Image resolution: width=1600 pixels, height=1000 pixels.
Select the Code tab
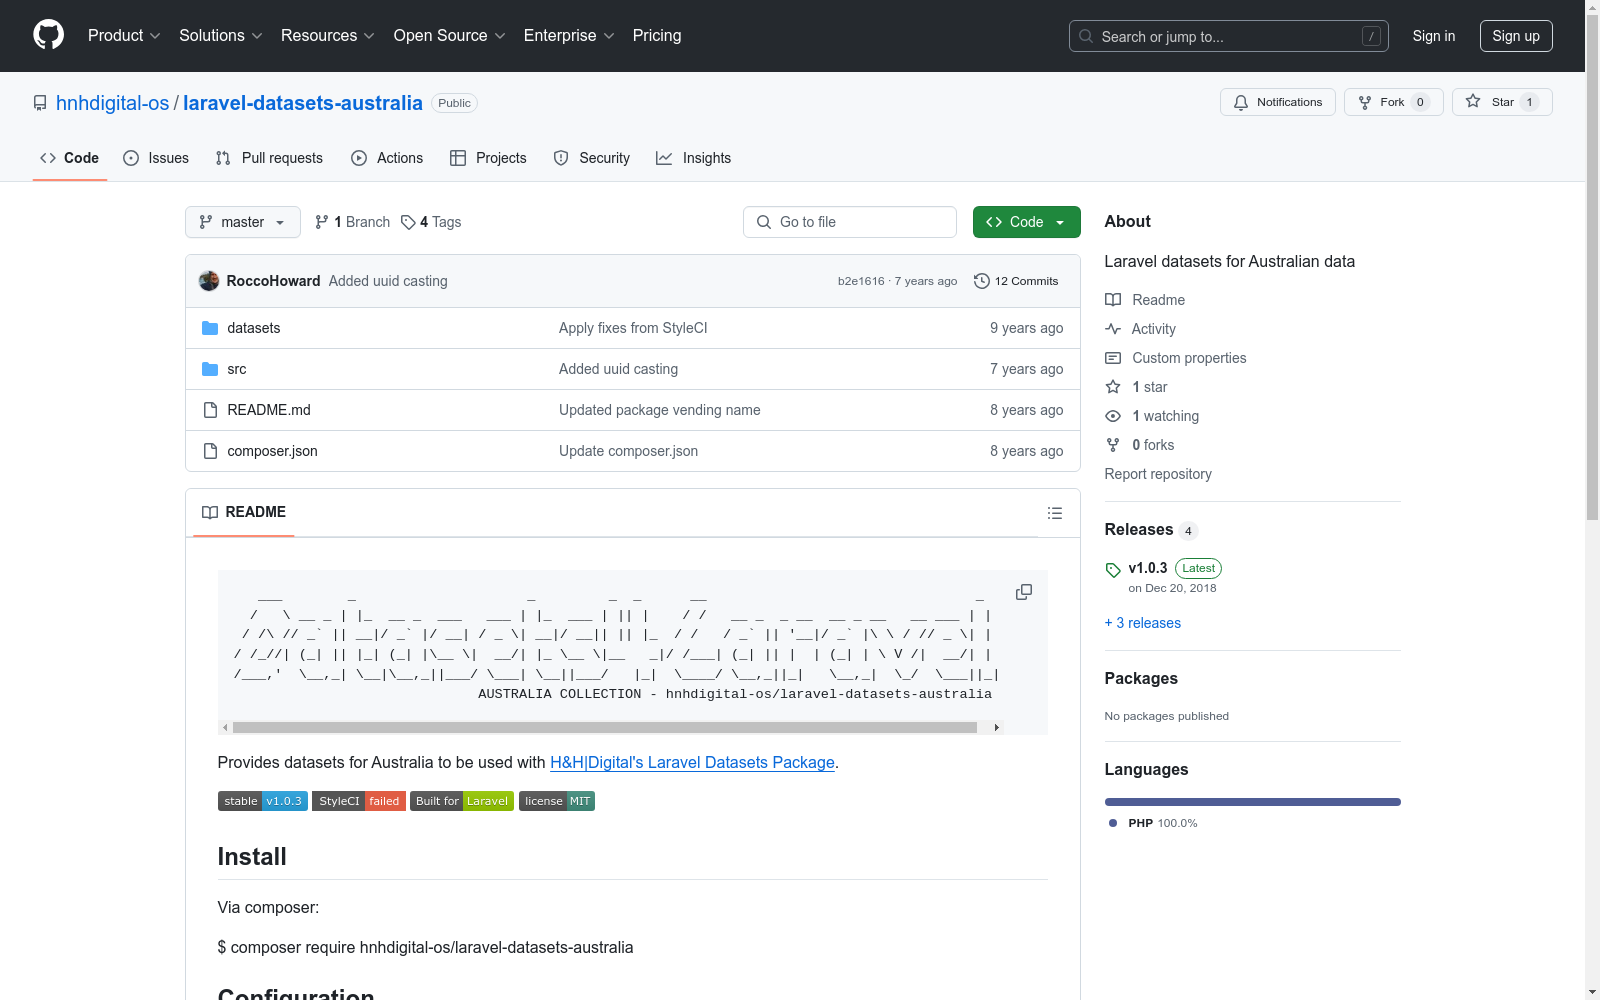(70, 158)
